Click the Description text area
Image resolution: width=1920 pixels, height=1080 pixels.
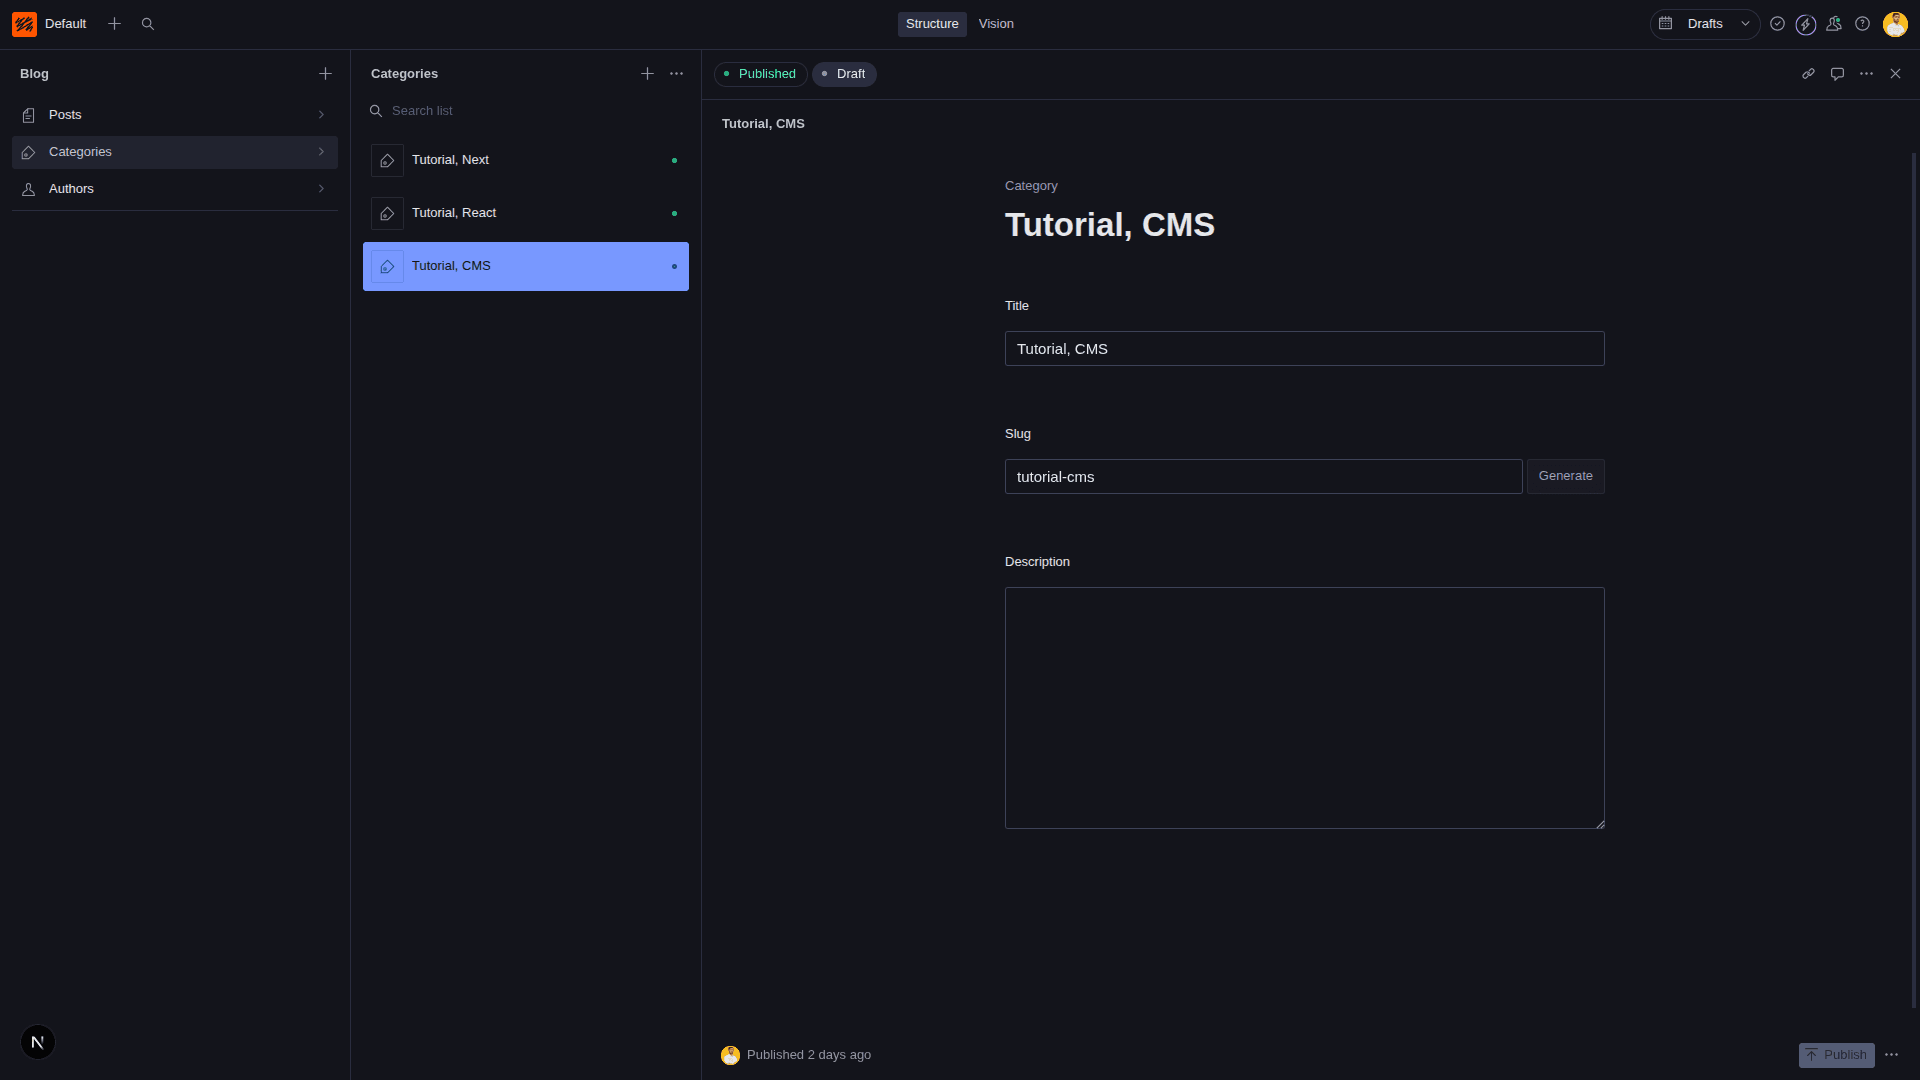[x=1304, y=707]
